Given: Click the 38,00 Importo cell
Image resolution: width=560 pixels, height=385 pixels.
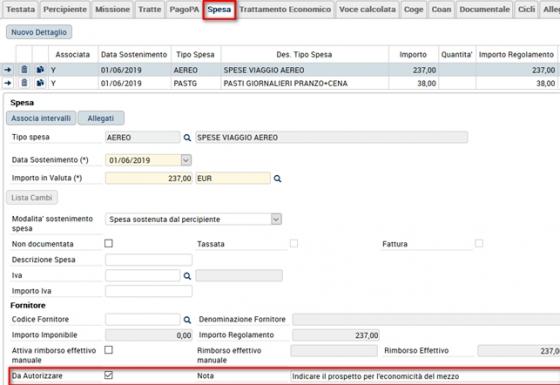Looking at the screenshot, I should pyautogui.click(x=414, y=83).
